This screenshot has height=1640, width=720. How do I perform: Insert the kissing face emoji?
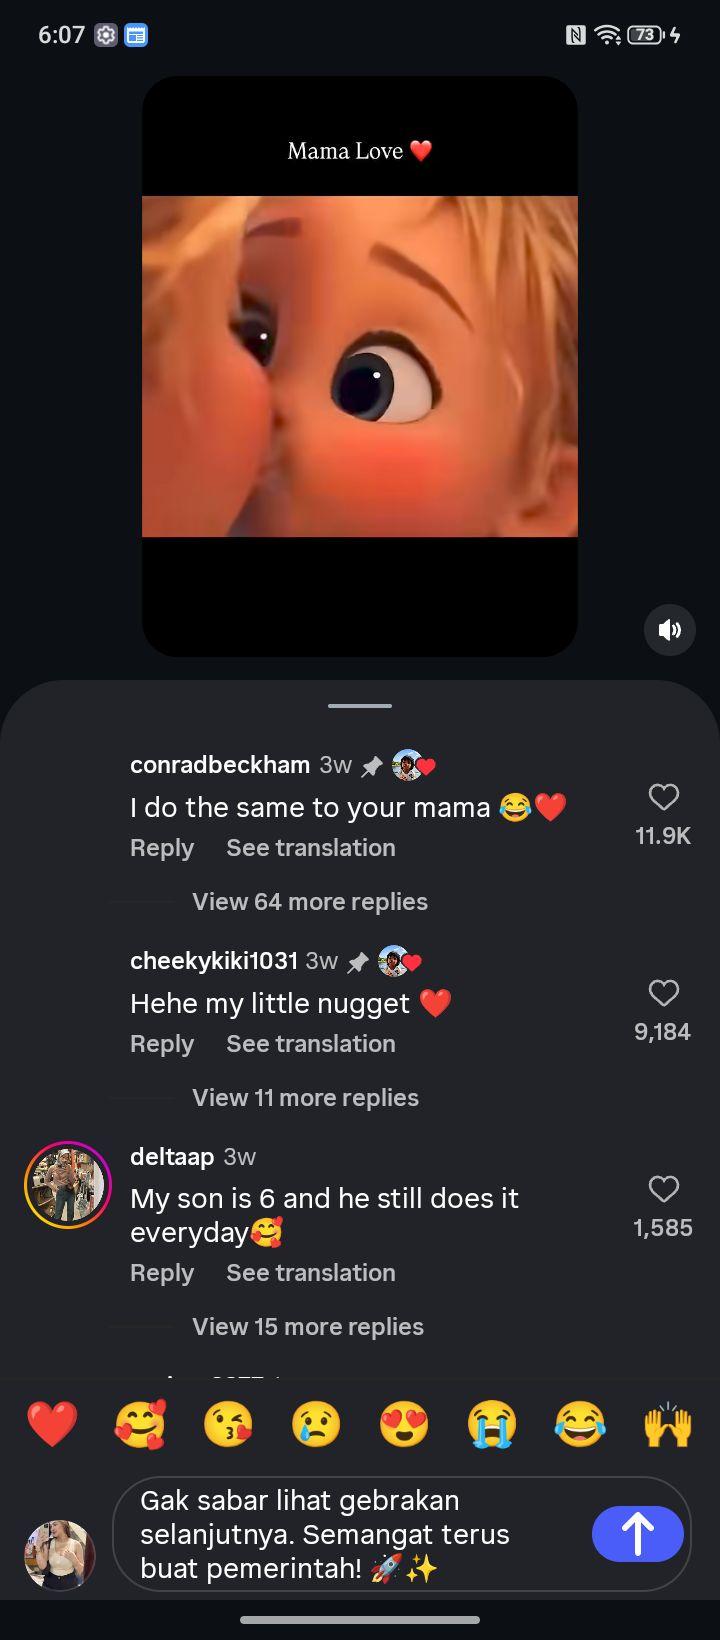(228, 1424)
